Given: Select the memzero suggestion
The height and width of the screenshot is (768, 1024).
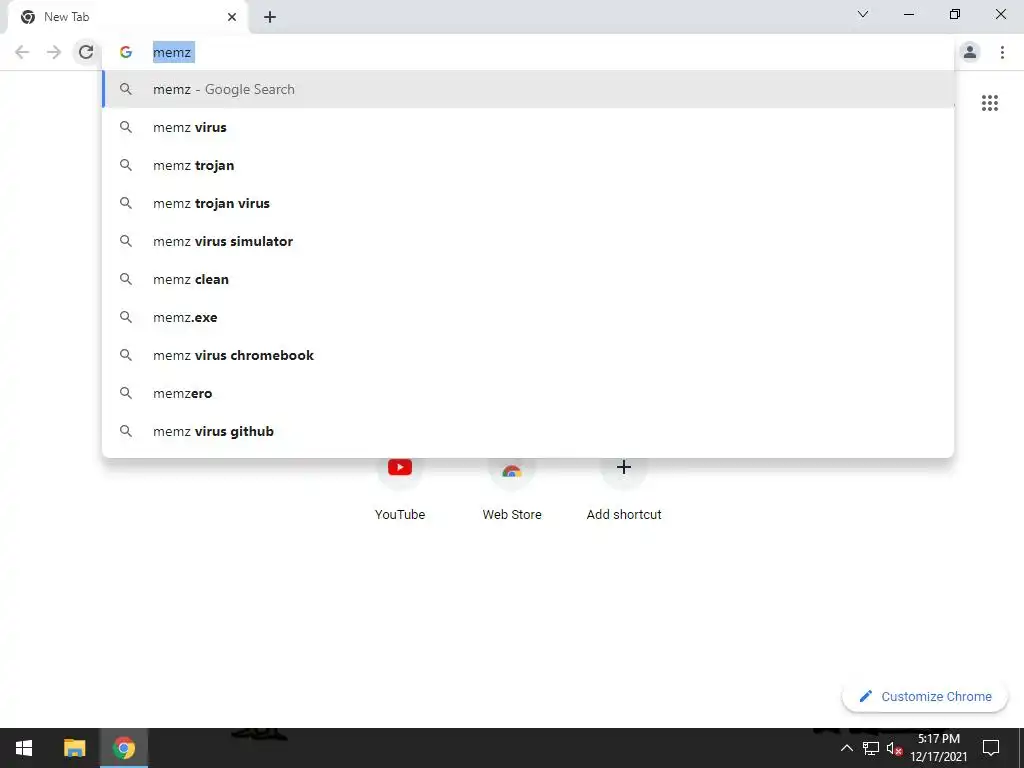Looking at the screenshot, I should (528, 393).
